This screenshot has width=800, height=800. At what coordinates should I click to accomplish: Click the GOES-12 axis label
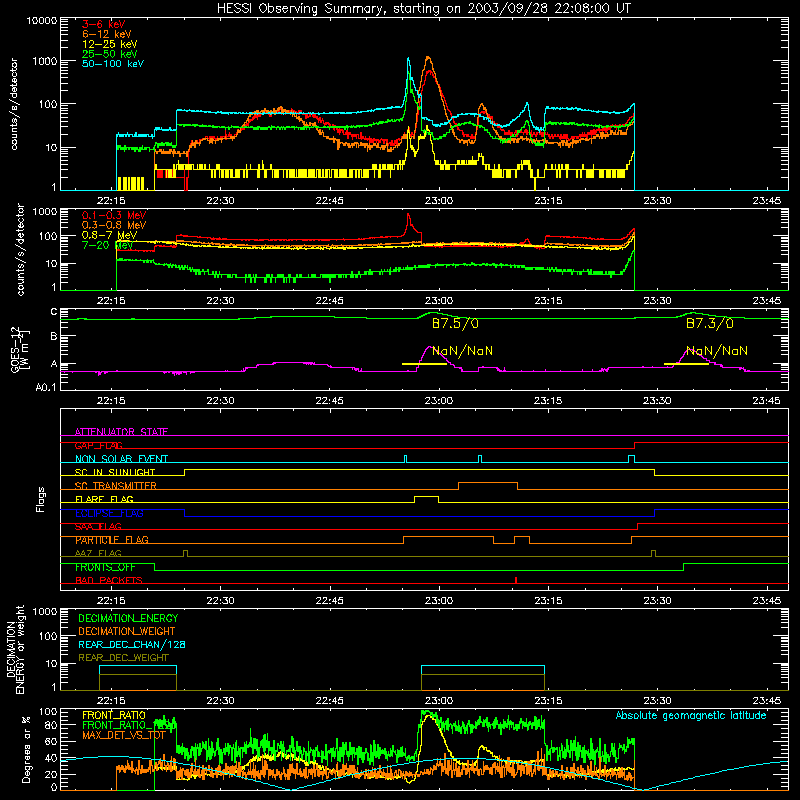(20, 349)
